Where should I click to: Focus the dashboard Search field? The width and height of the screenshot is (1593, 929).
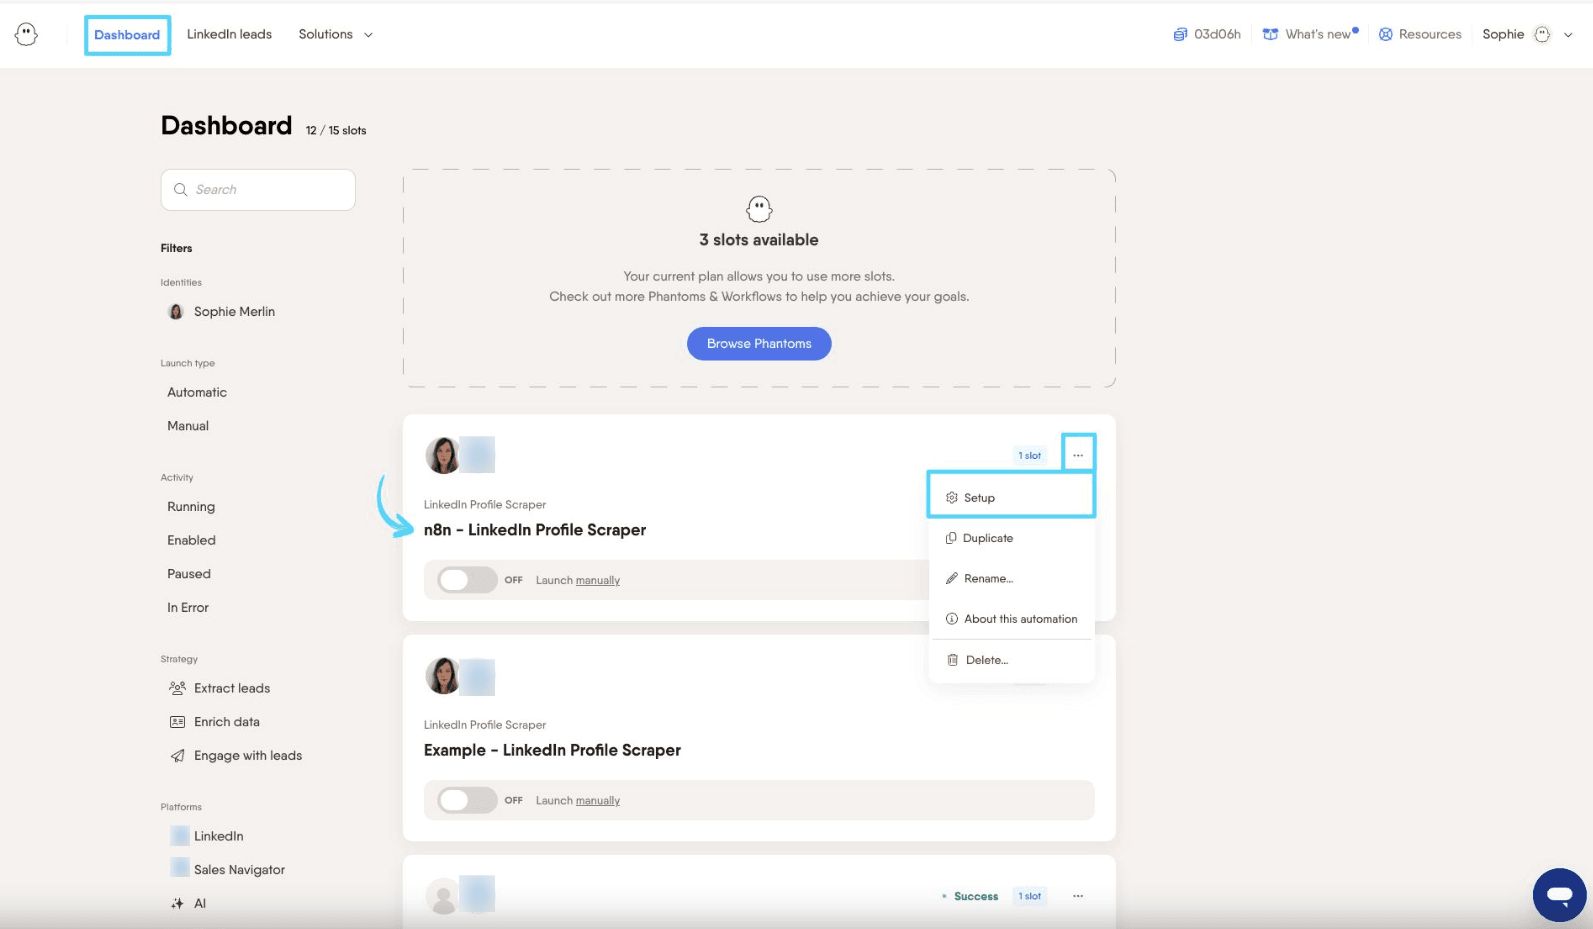point(258,190)
